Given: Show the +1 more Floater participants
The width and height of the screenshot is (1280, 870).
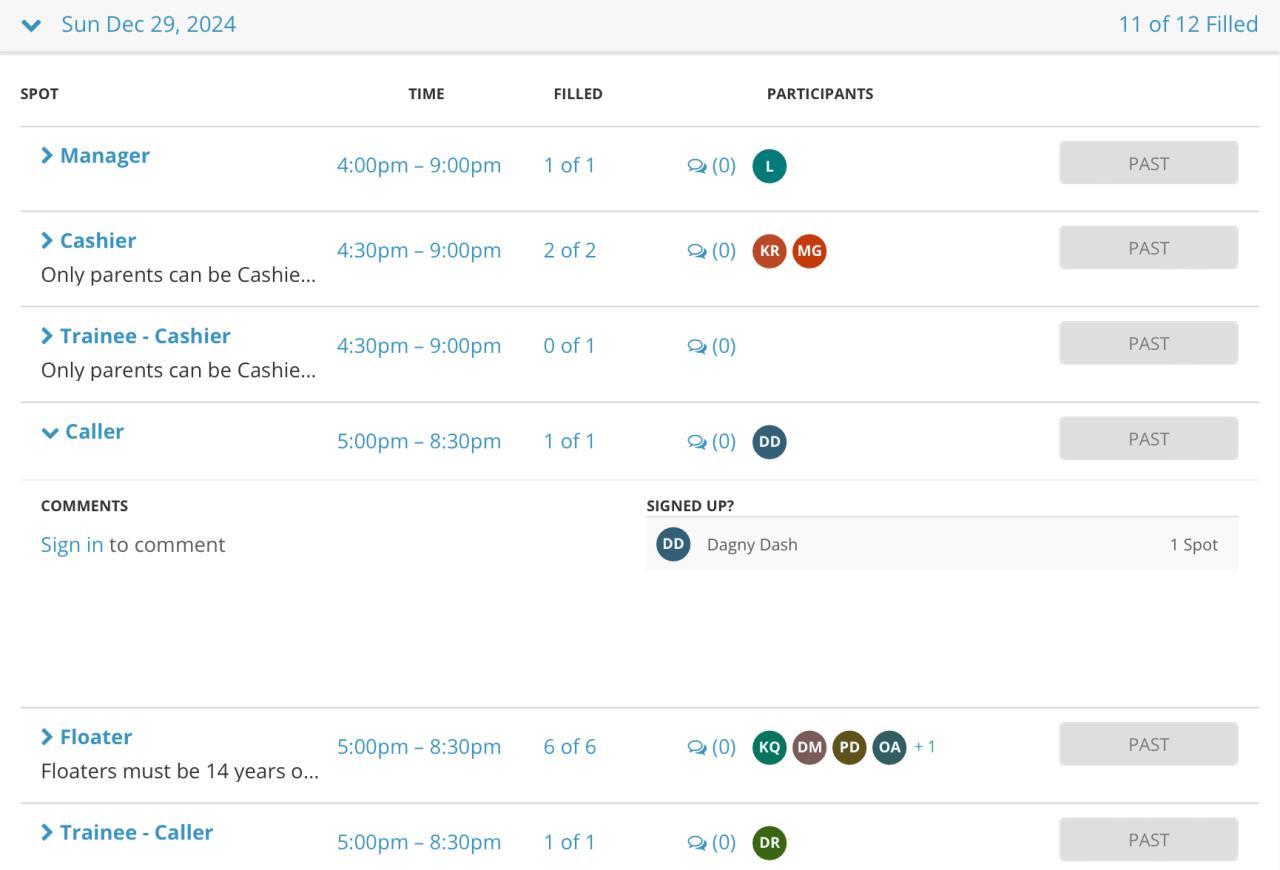Looking at the screenshot, I should (925, 747).
